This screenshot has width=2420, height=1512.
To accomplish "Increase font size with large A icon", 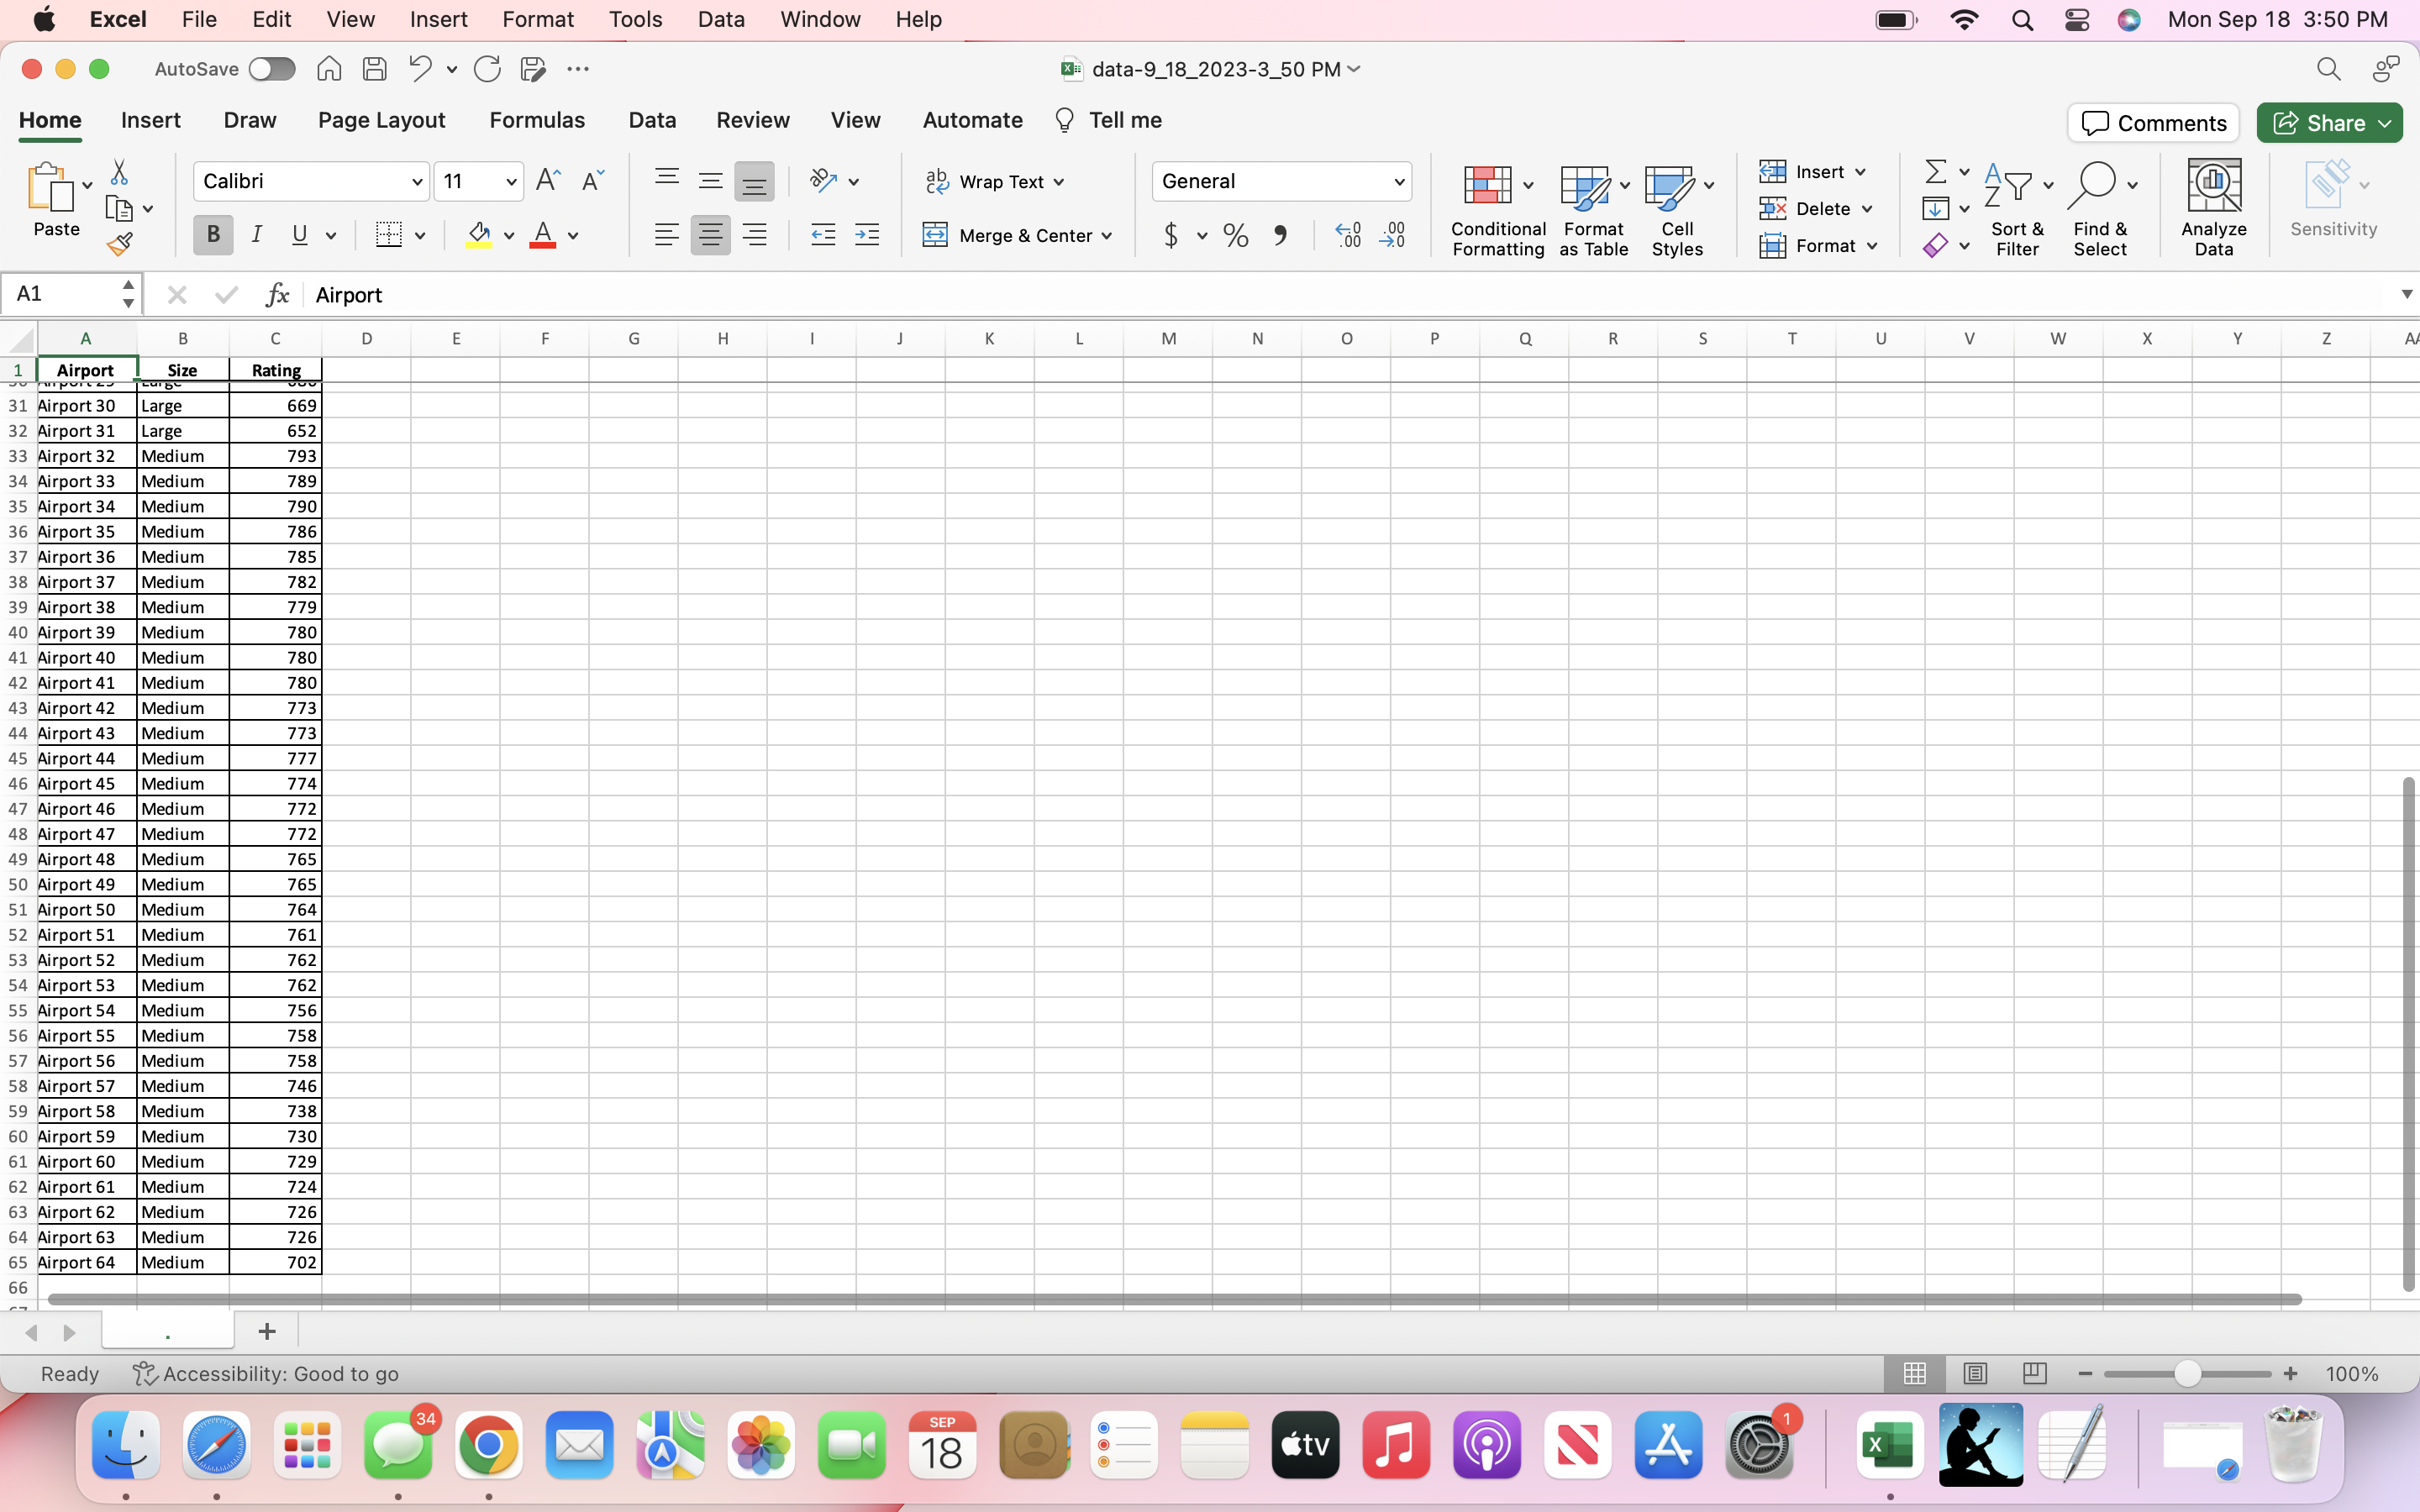I will 548,180.
